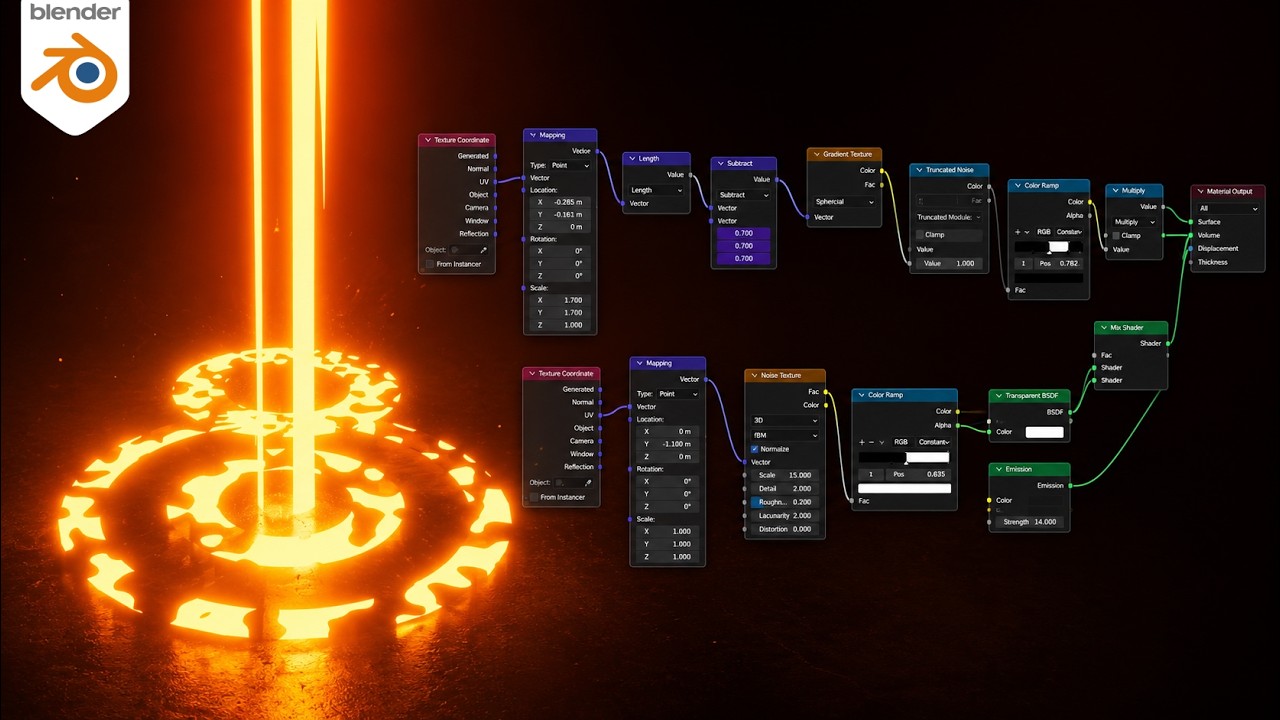
Task: Click Roughness 0.200 slider in Noise Texture
Action: (x=785, y=502)
